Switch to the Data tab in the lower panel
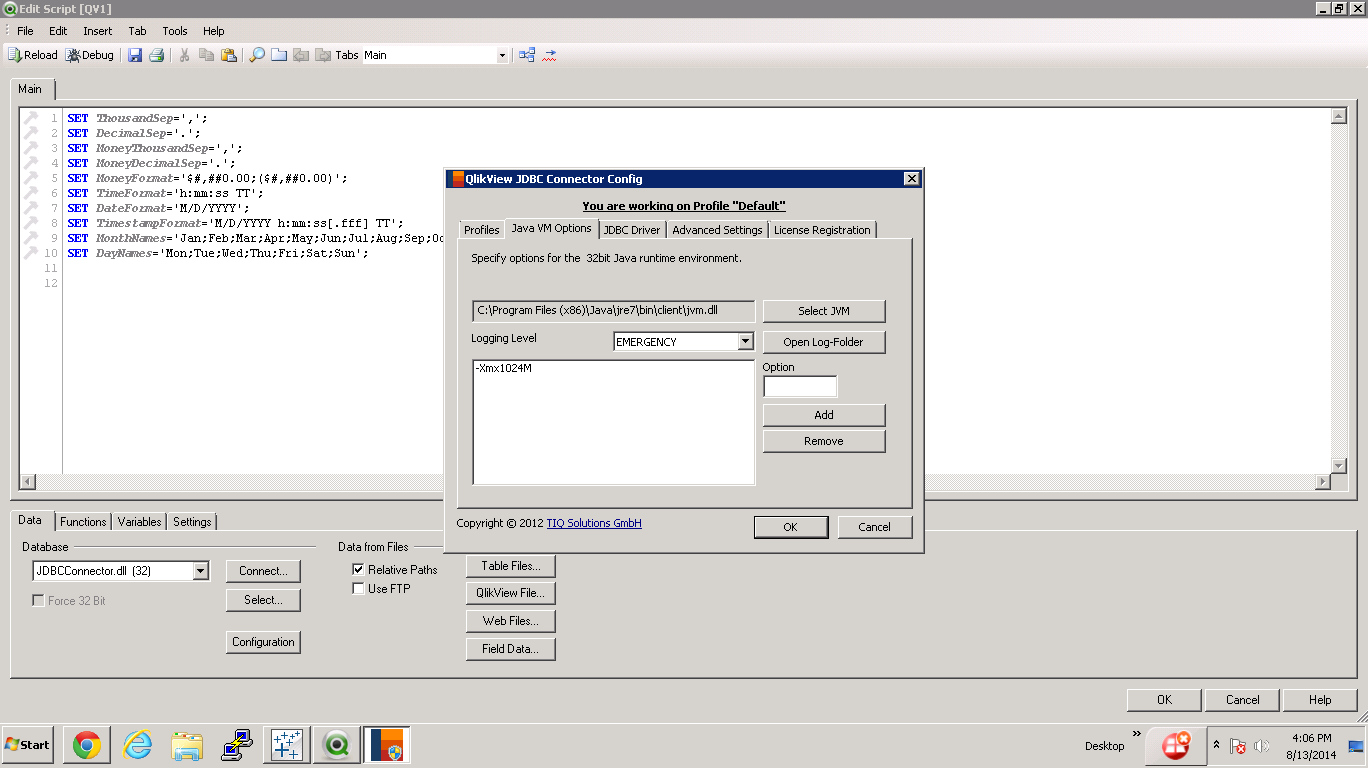Image resolution: width=1368 pixels, height=768 pixels. 30,520
